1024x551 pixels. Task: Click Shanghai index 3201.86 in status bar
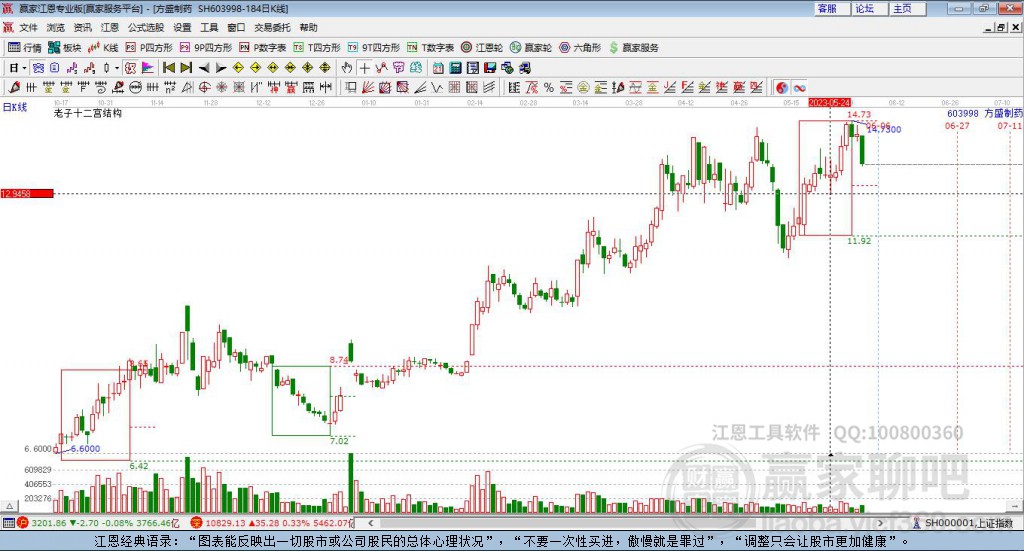click(48, 523)
